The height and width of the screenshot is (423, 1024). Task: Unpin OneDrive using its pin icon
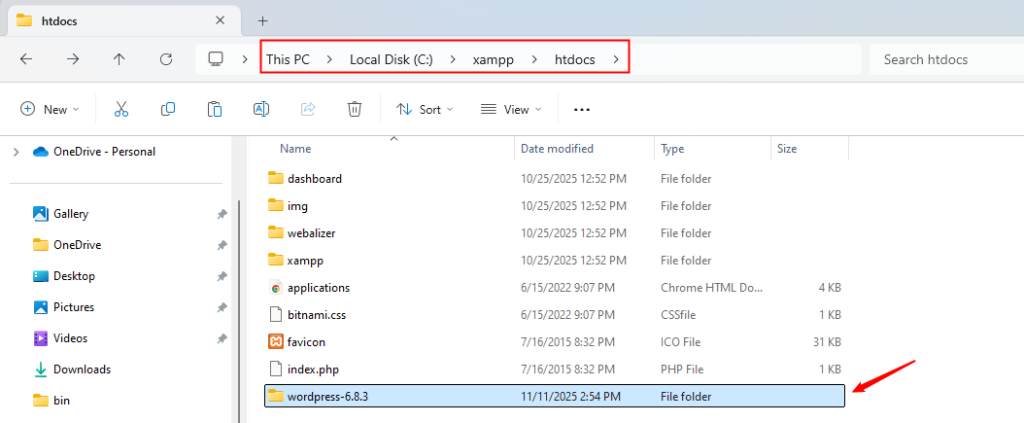pyautogui.click(x=222, y=245)
